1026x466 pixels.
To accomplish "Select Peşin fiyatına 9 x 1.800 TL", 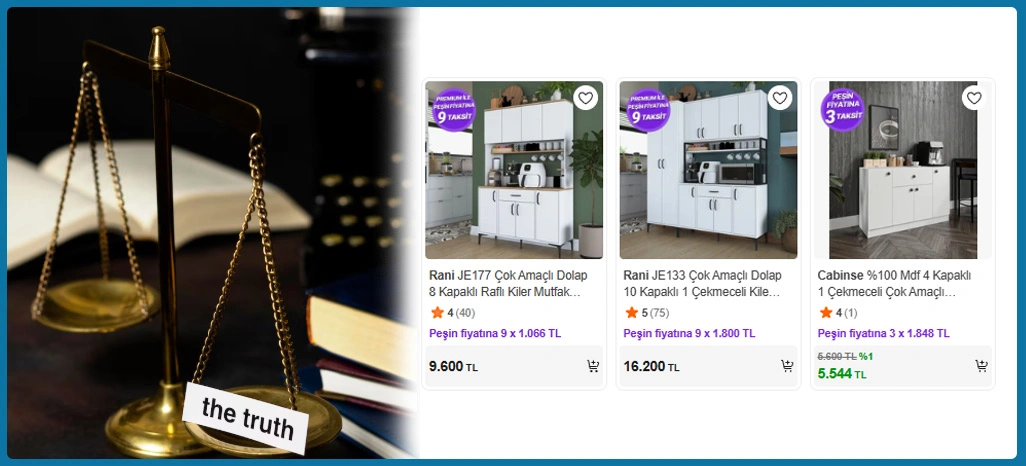I will [690, 333].
